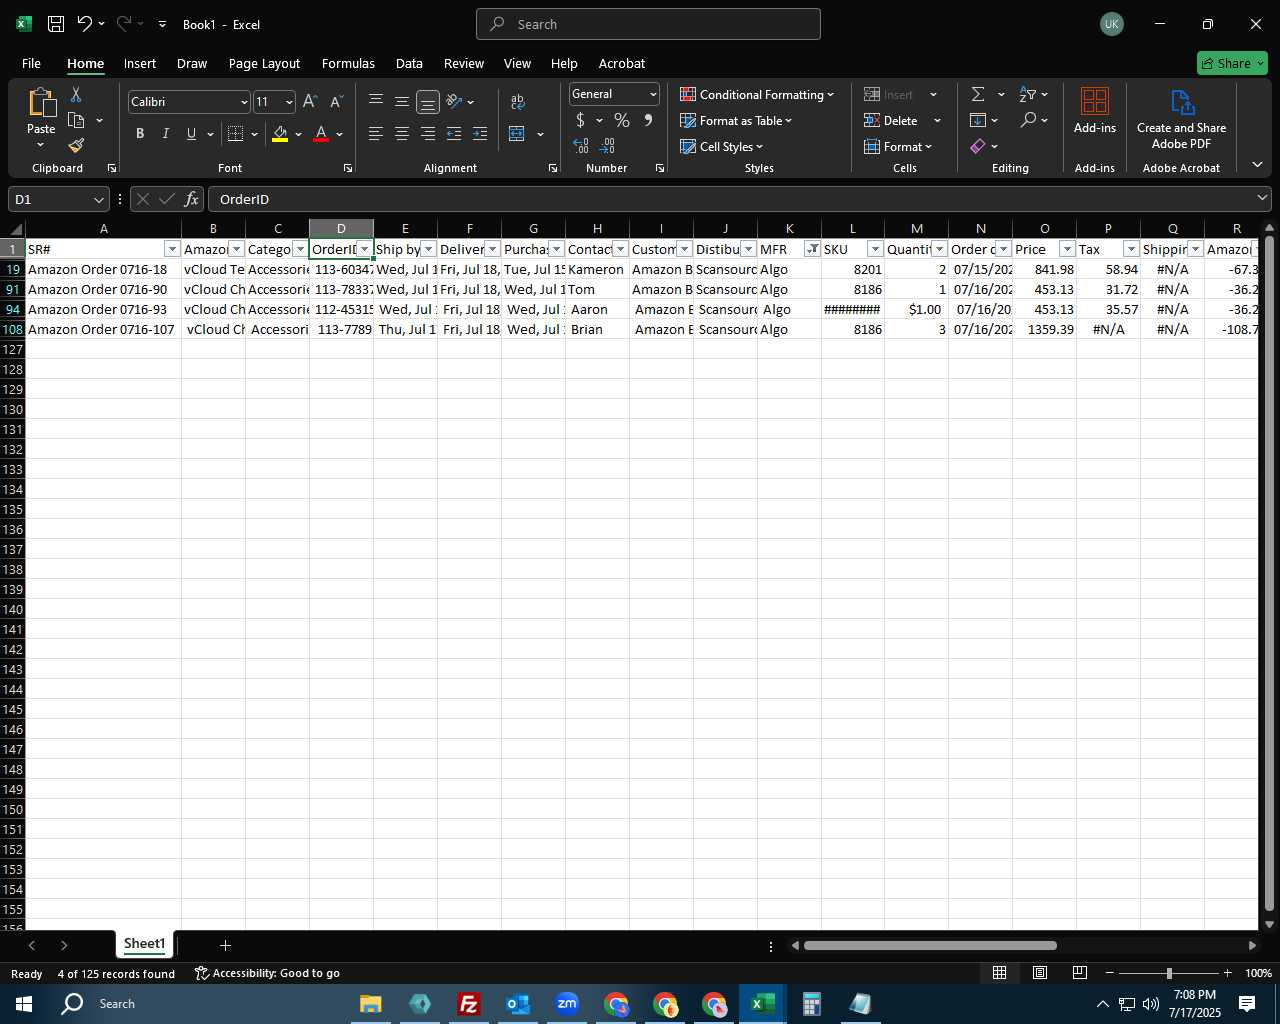
Task: Click the Search box in title bar
Action: [x=648, y=24]
